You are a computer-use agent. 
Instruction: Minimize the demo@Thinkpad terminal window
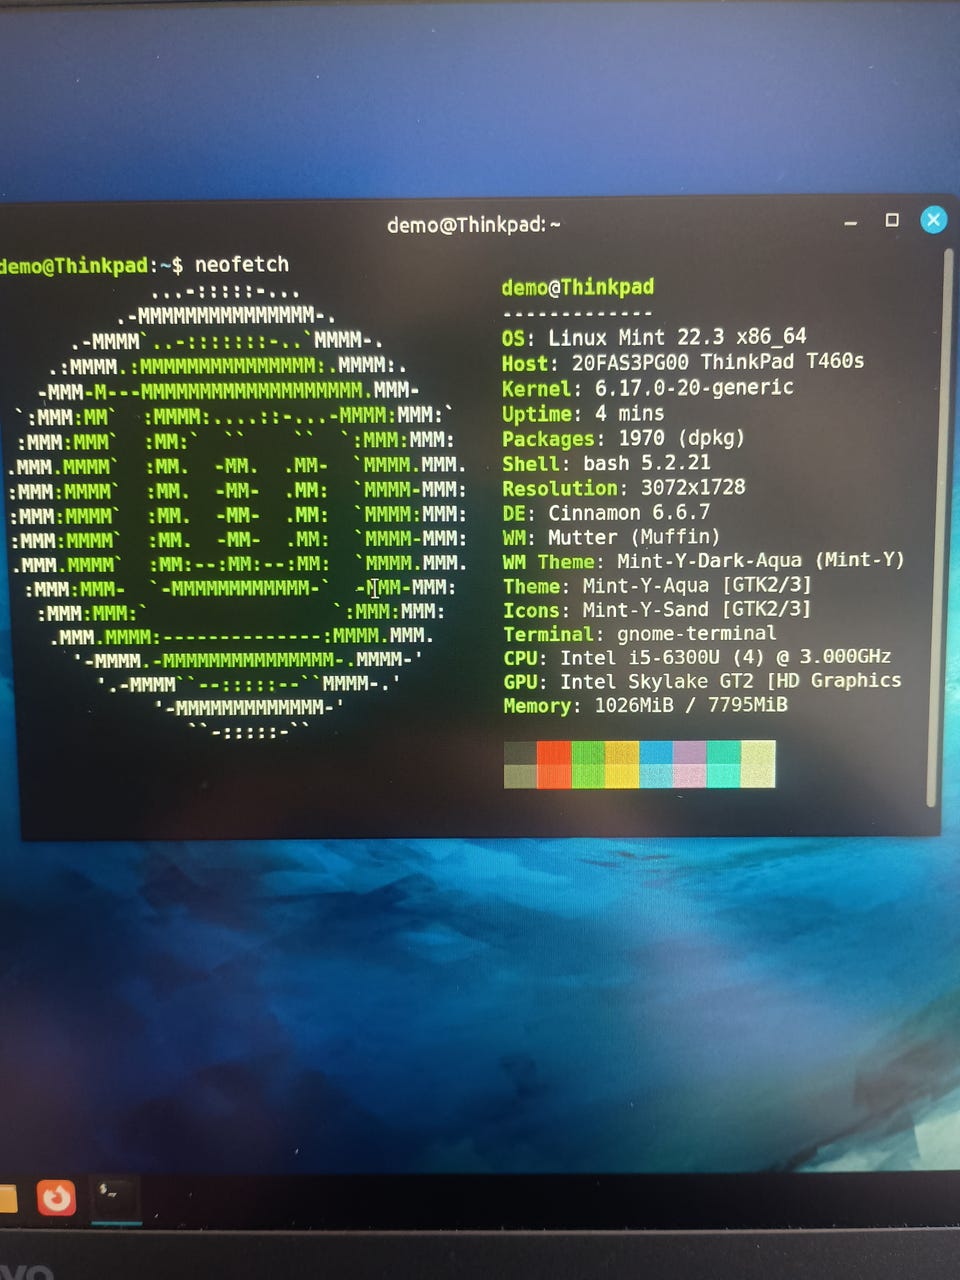coord(851,223)
